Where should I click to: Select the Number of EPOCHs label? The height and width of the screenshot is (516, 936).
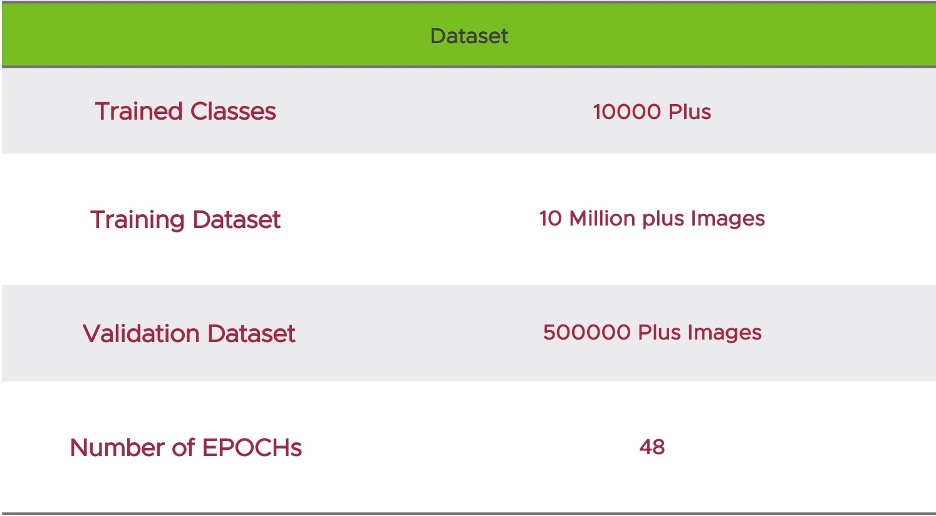pyautogui.click(x=185, y=447)
